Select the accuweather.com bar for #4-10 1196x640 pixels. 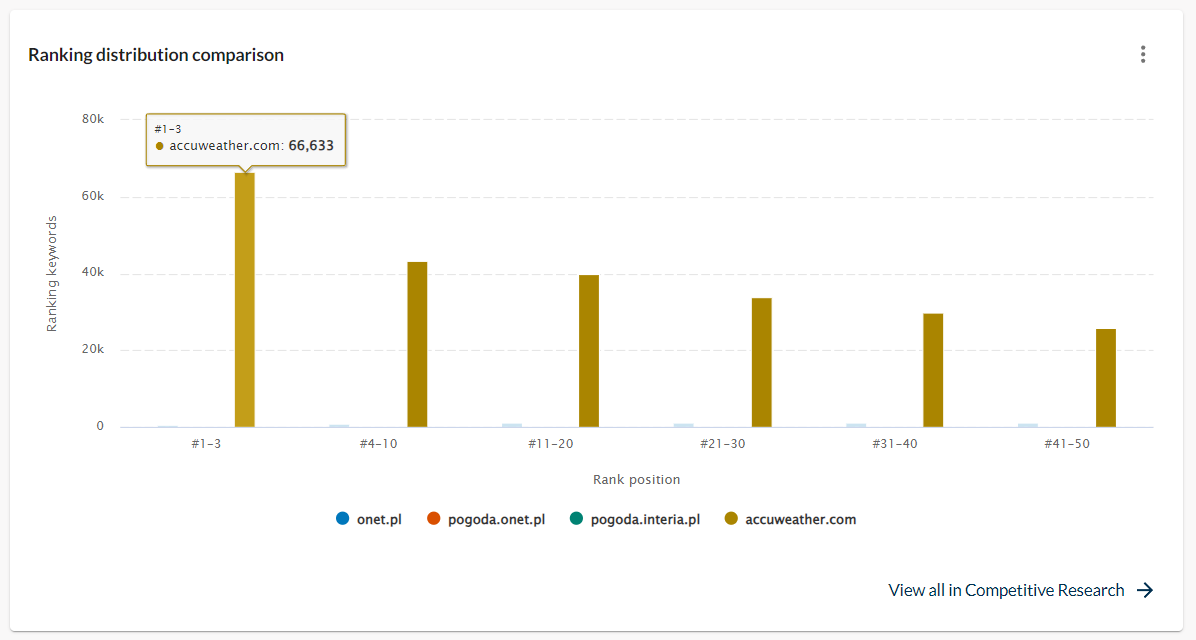click(417, 345)
